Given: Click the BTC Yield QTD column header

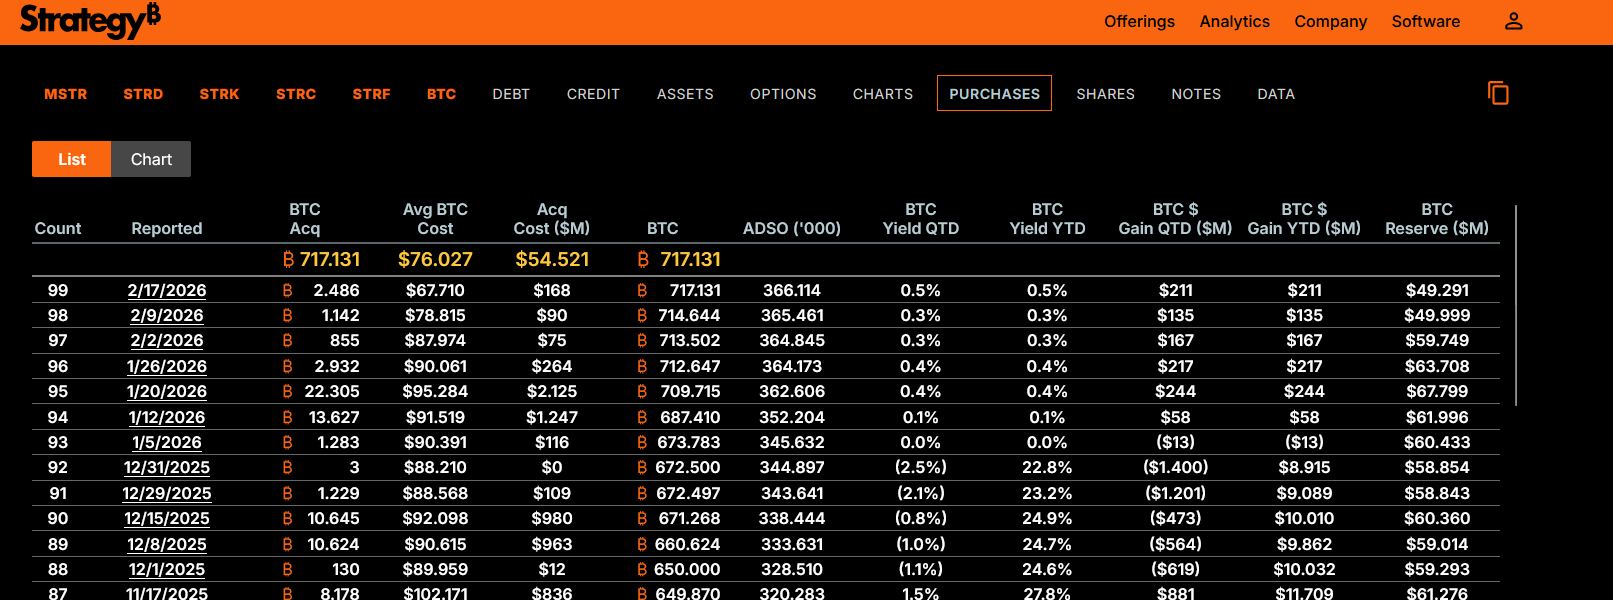Looking at the screenshot, I should tap(920, 219).
